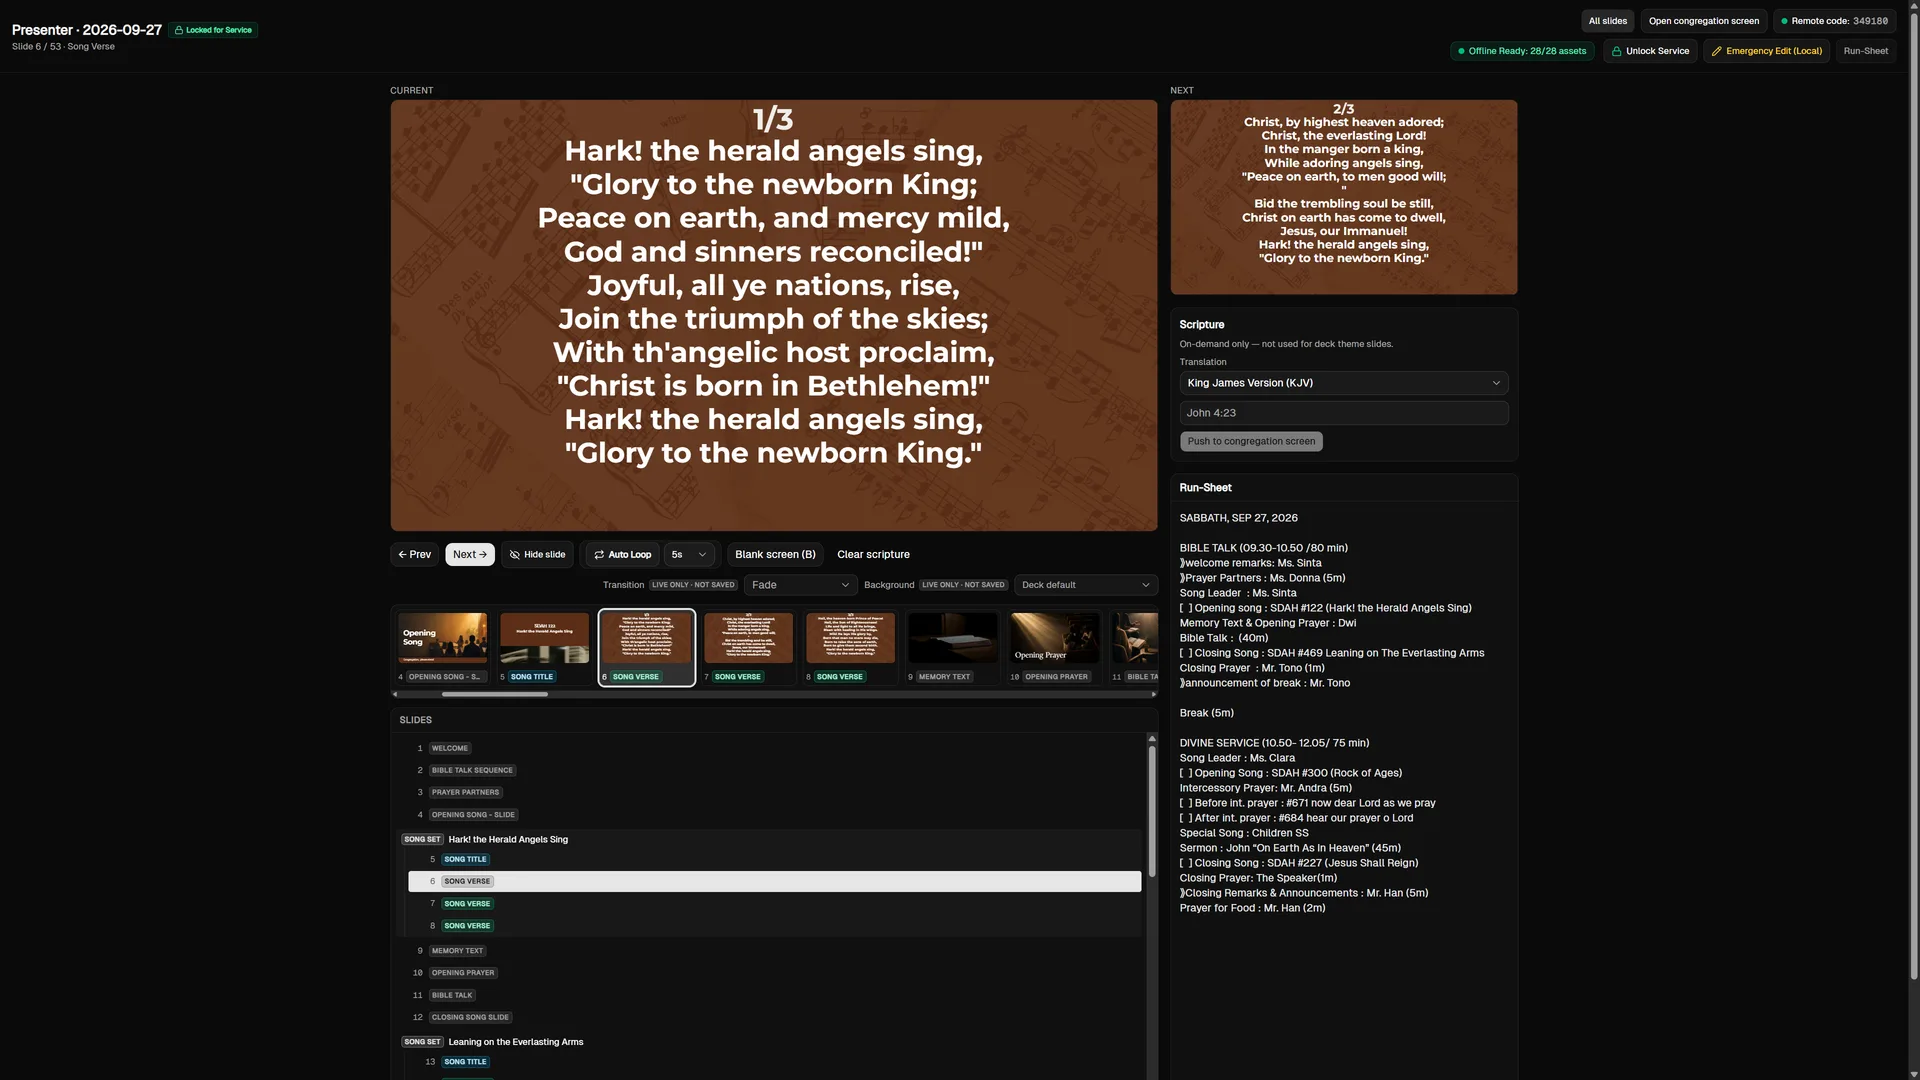This screenshot has width=1920, height=1080.
Task: Click Clear scripture
Action: point(873,554)
